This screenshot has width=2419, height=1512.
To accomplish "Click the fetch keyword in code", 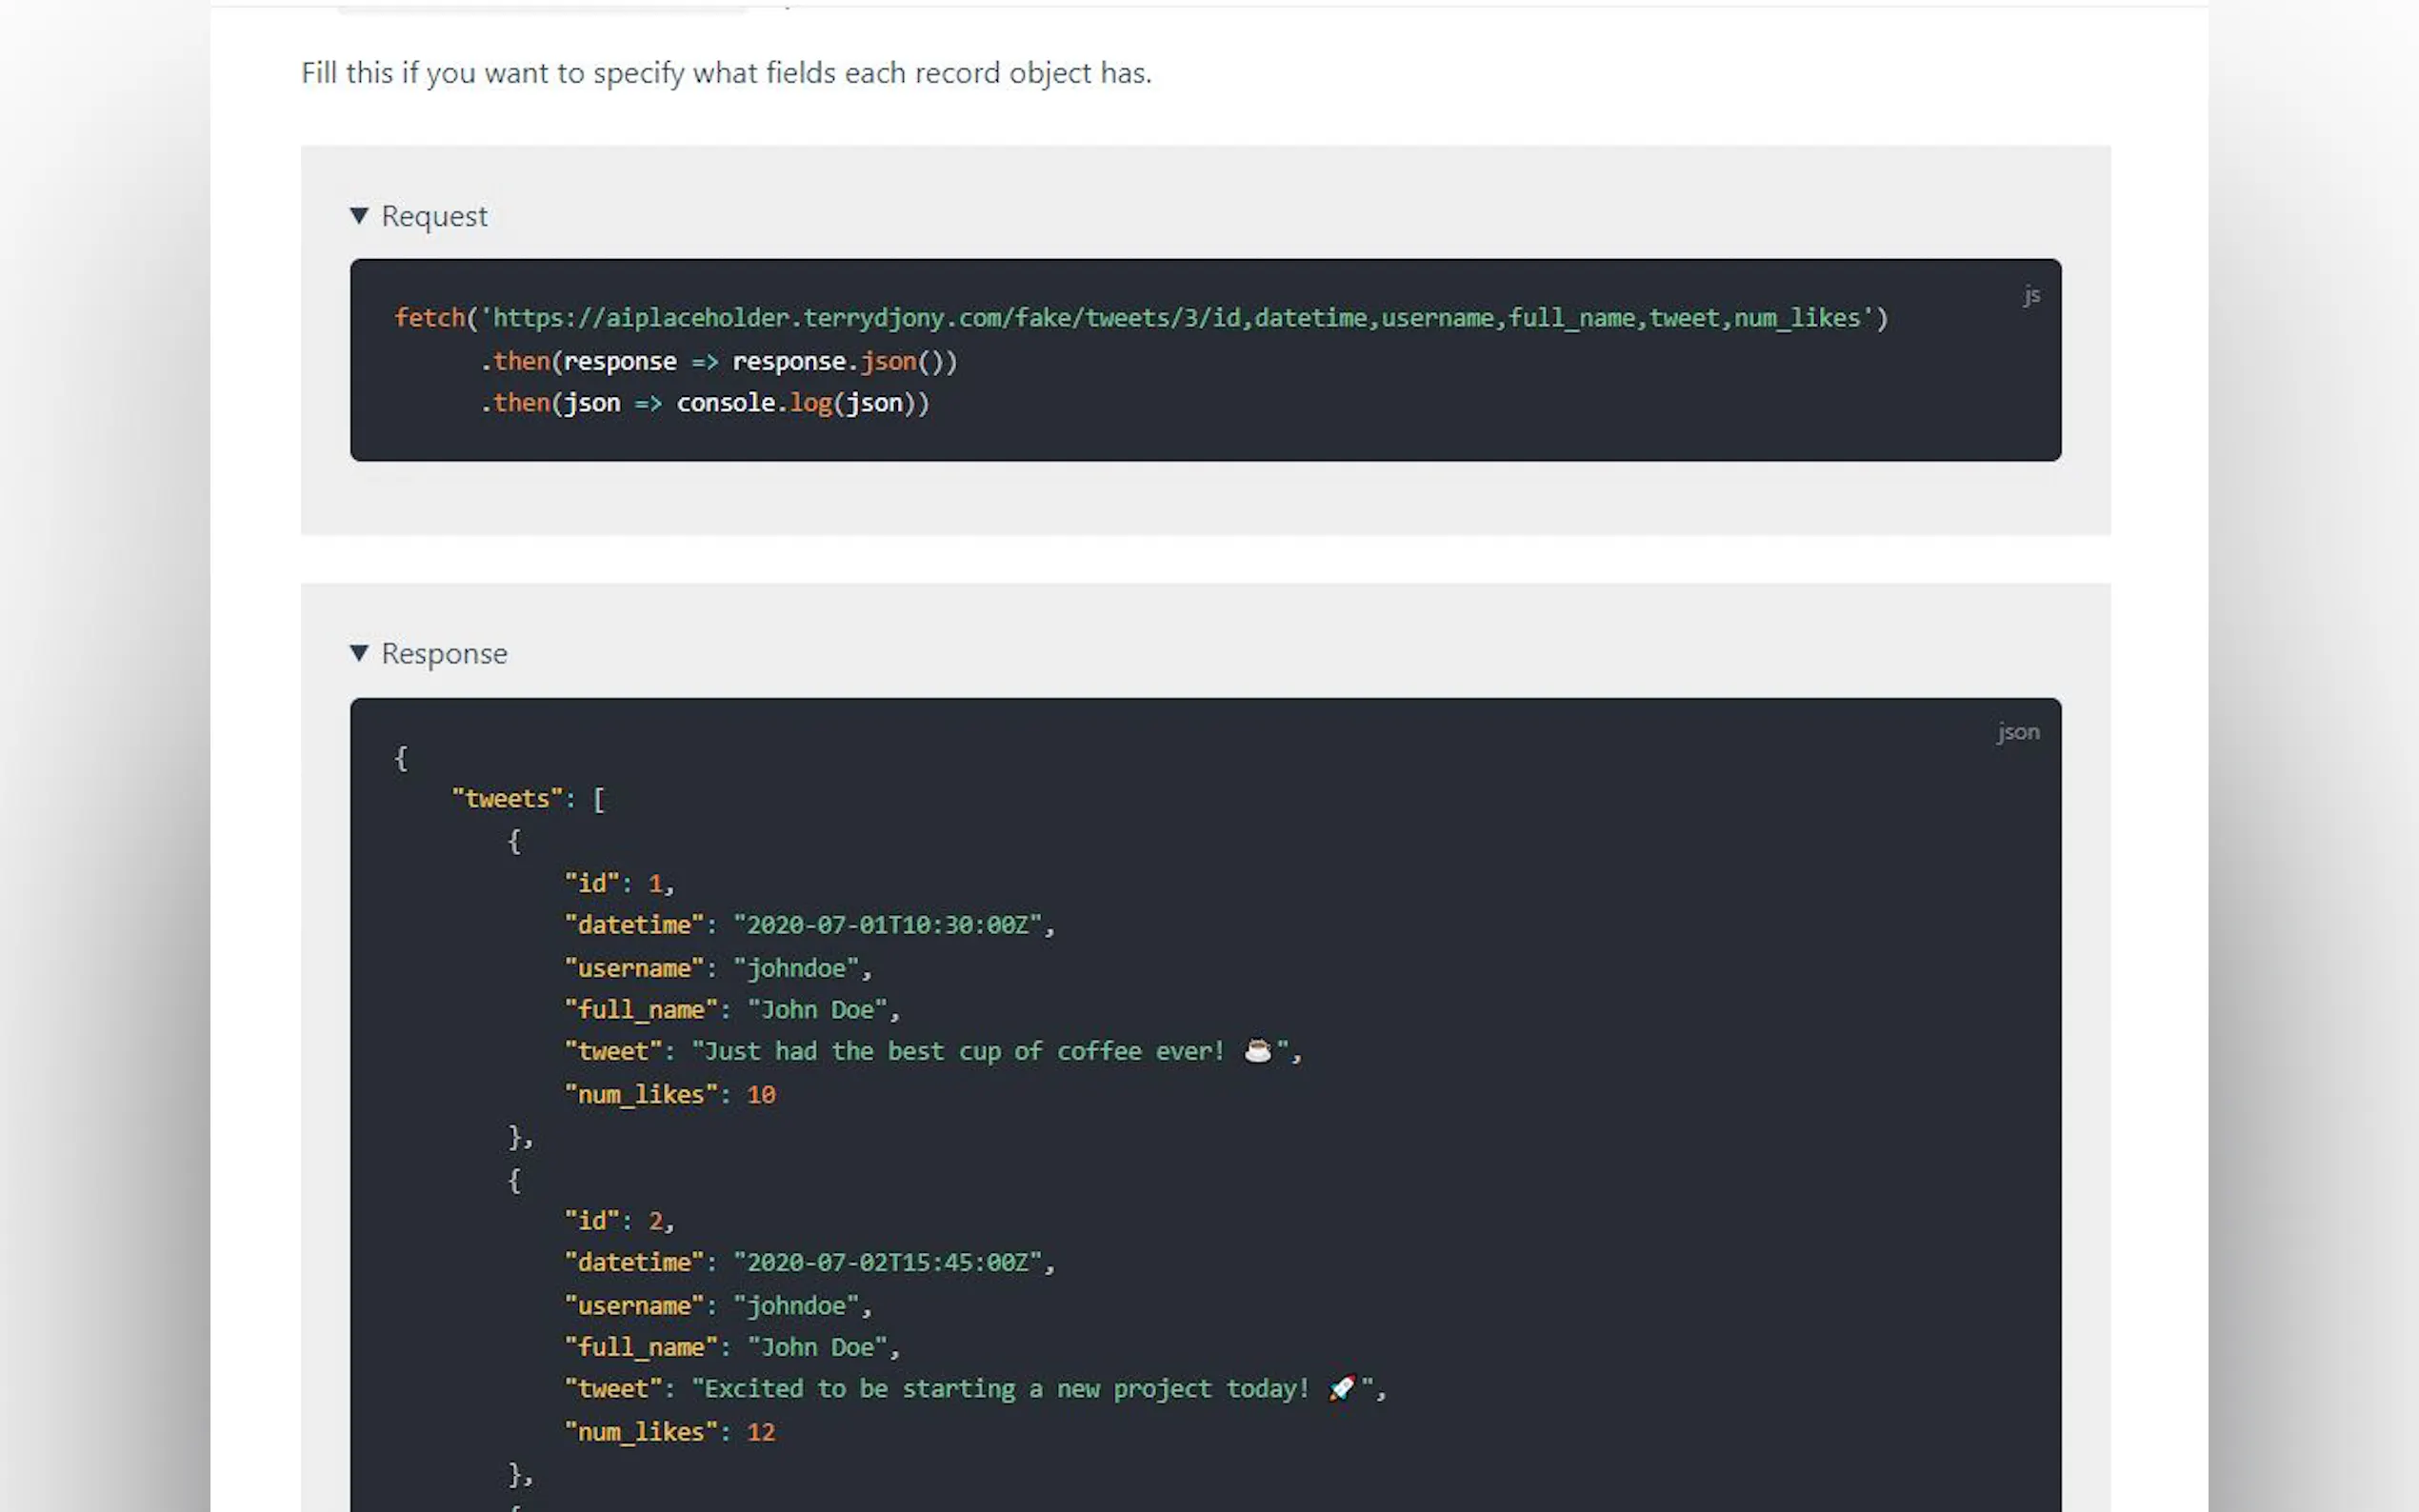I will point(429,318).
